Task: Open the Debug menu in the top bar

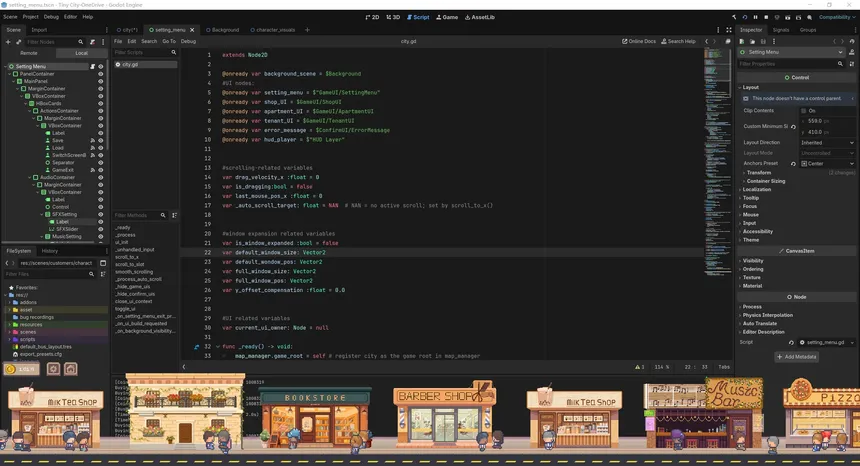Action: coord(51,17)
